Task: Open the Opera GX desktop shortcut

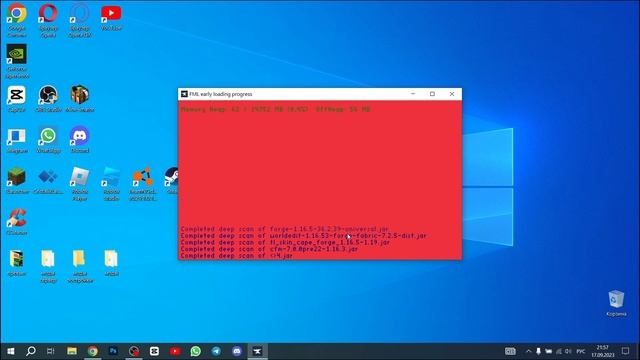Action: coord(80,20)
